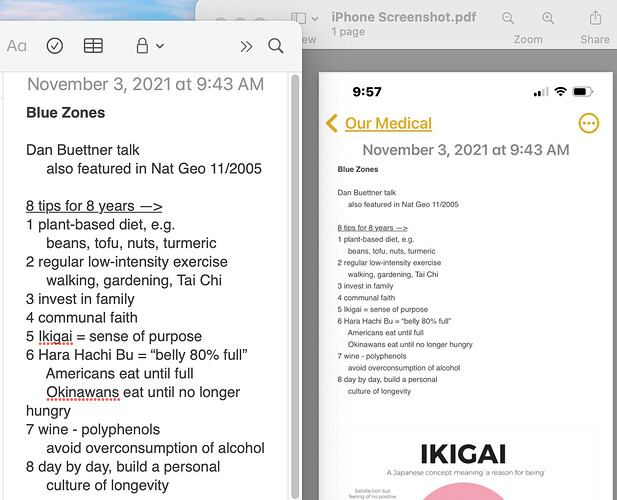Click 'avoid overconsumption of alcohol' in Notes
This screenshot has height=500, width=617.
pos(155,448)
